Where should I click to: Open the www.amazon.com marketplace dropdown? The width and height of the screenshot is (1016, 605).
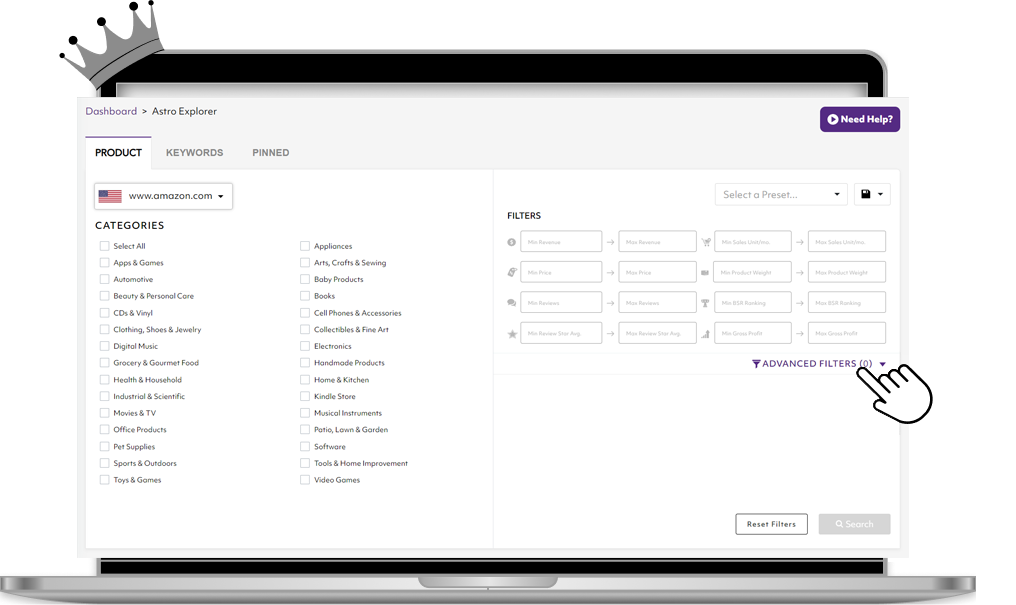[x=164, y=196]
